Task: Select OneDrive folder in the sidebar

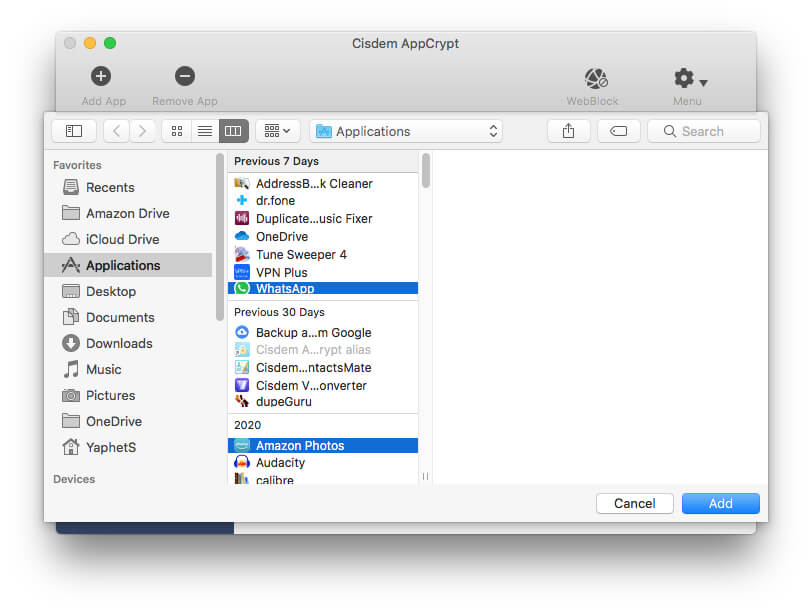Action: (x=129, y=421)
